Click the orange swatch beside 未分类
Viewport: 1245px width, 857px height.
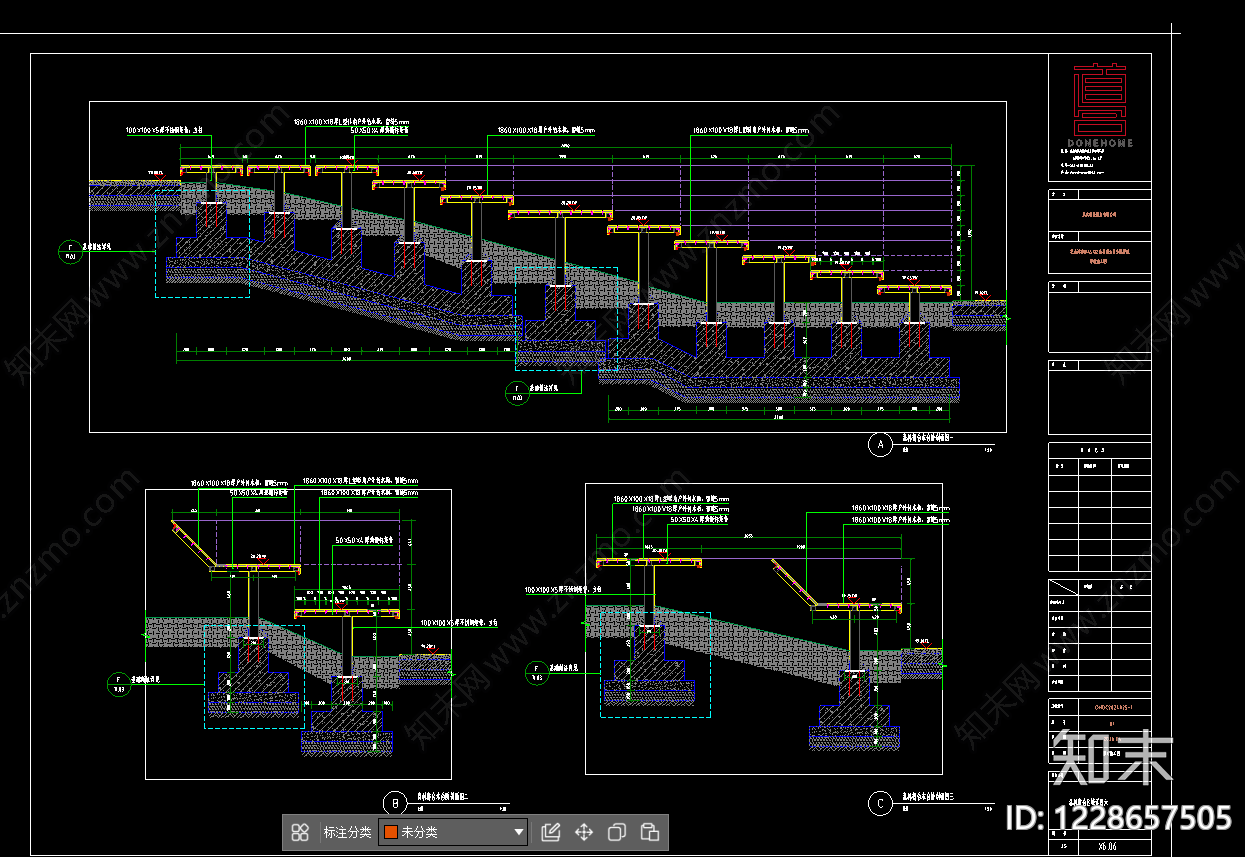point(391,832)
